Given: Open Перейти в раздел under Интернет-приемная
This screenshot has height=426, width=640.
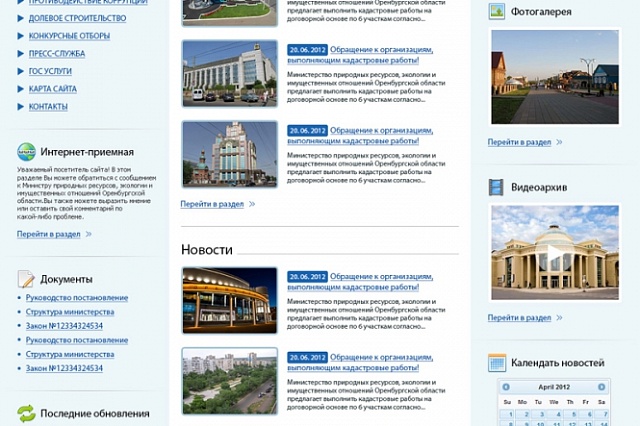Looking at the screenshot, I should pos(49,234).
